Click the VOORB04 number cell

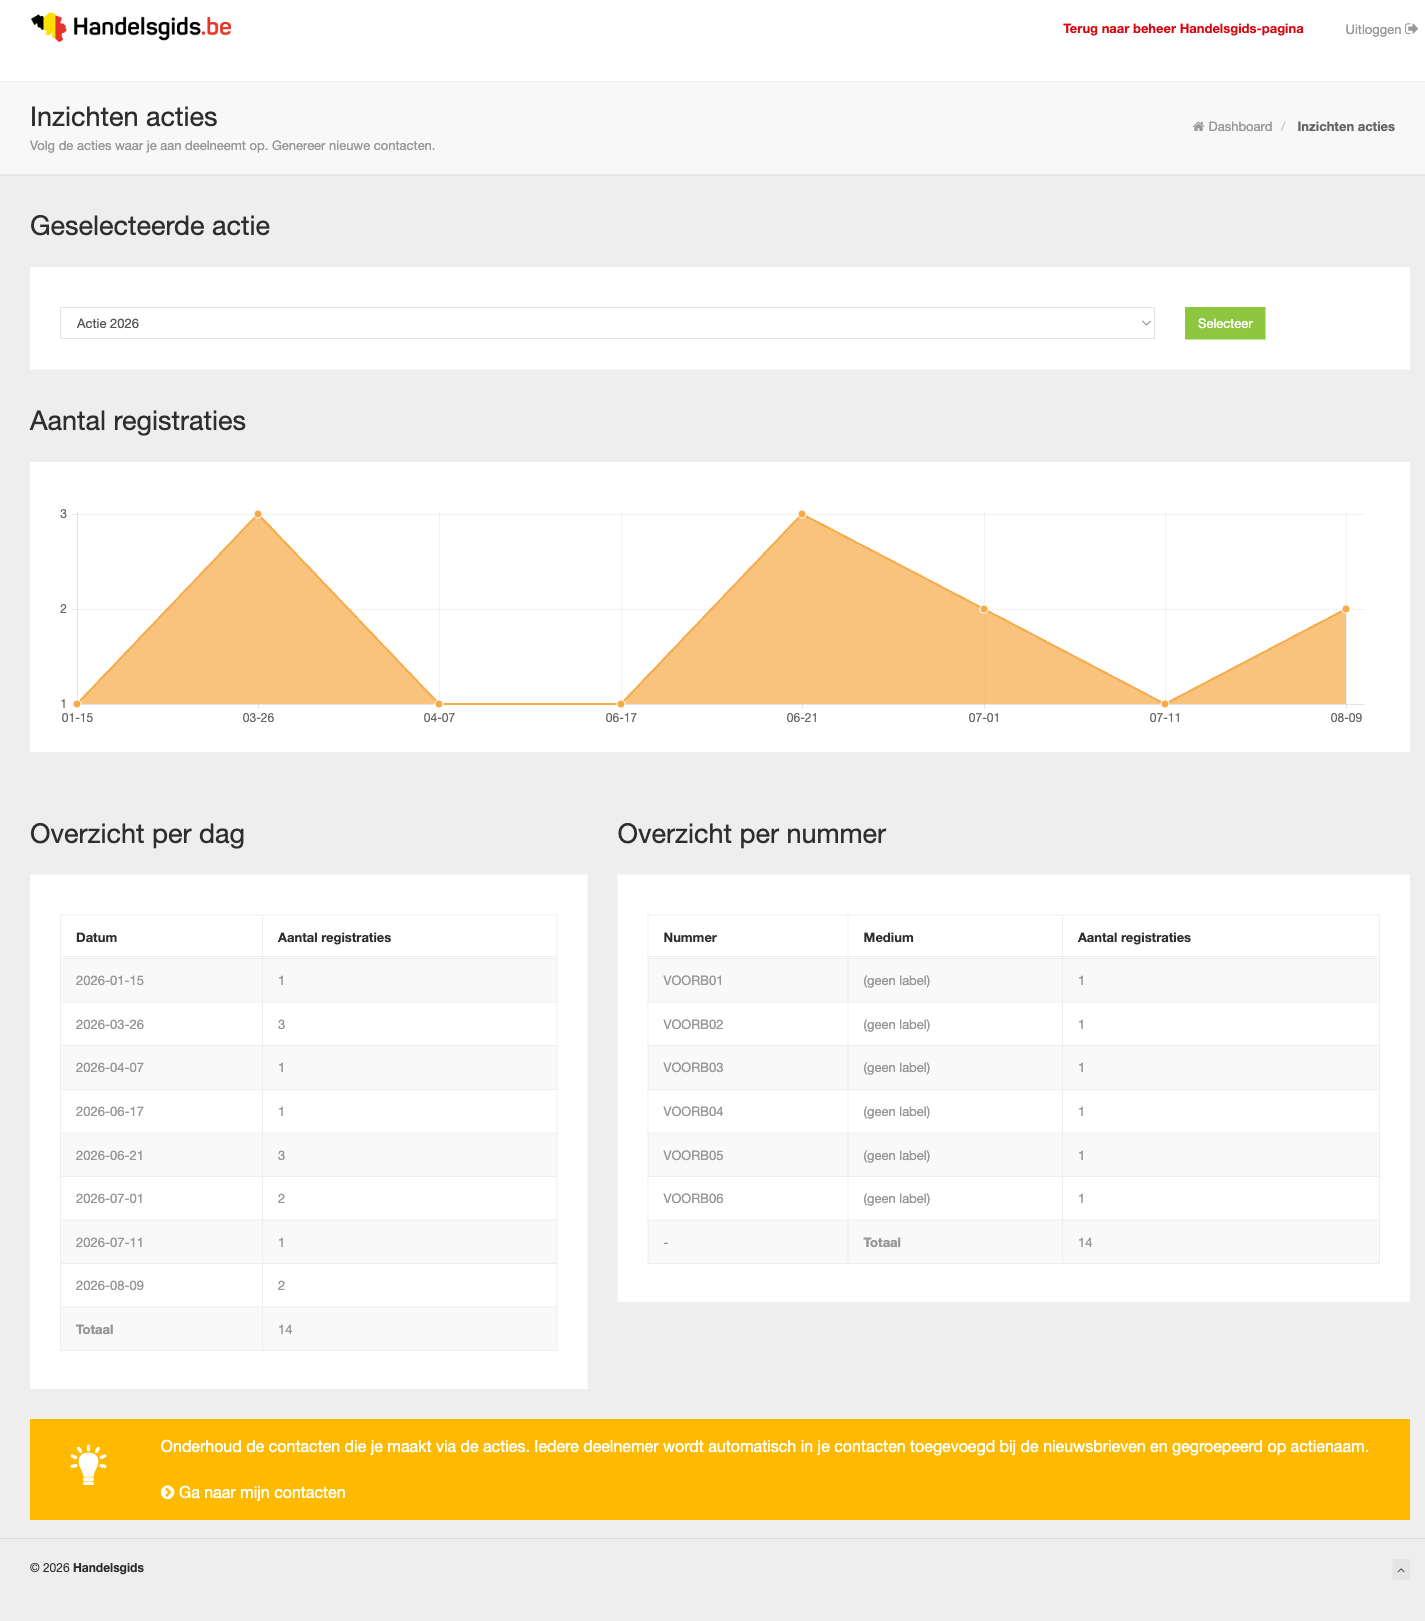pos(748,1111)
